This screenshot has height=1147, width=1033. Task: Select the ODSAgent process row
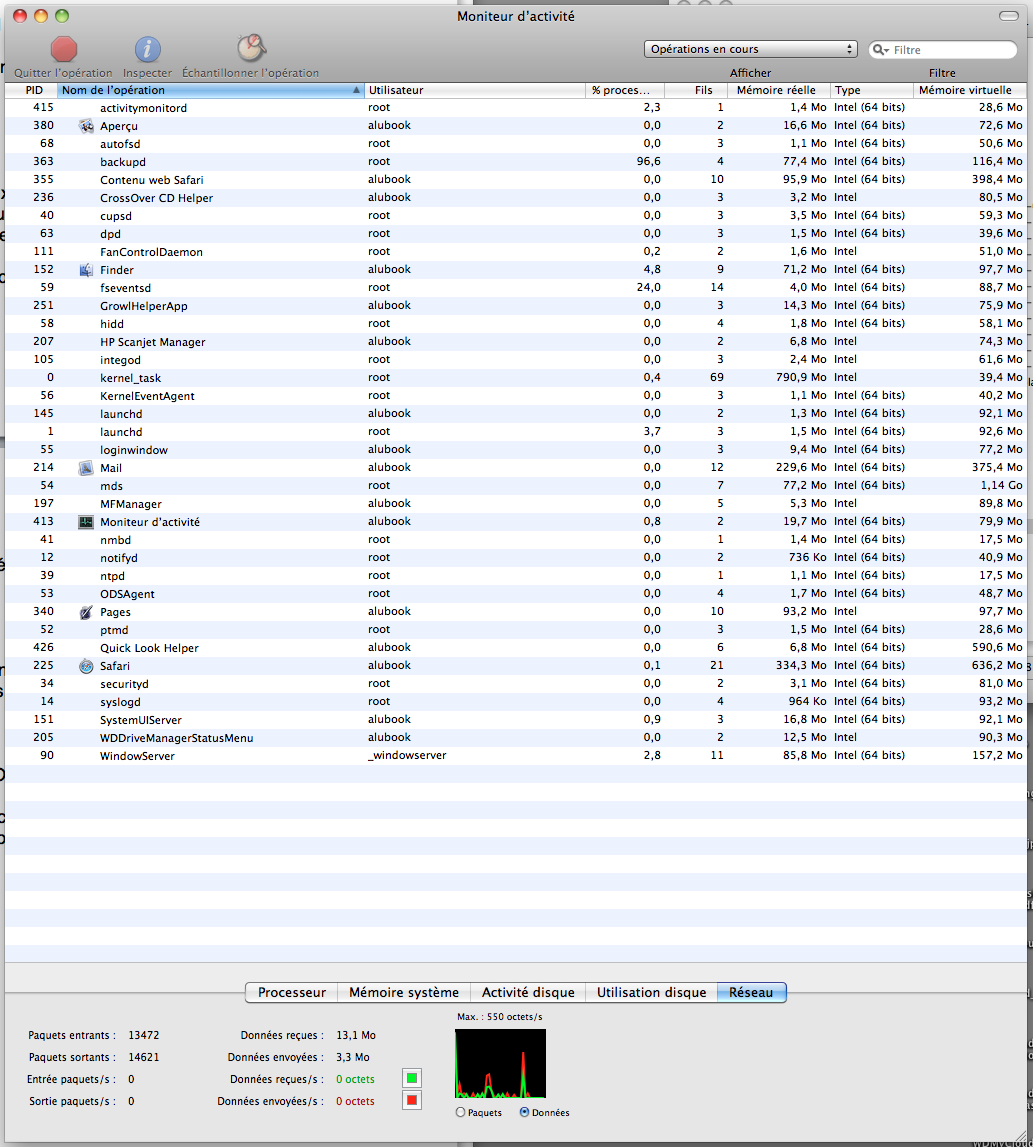516,593
